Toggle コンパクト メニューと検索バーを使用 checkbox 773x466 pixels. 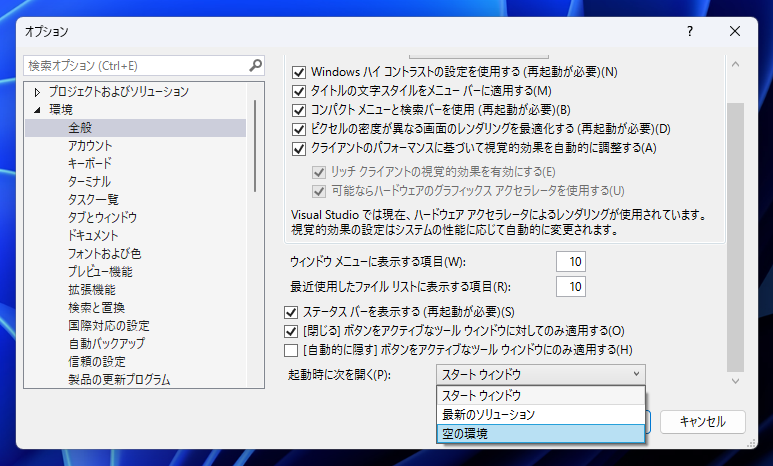click(x=299, y=110)
